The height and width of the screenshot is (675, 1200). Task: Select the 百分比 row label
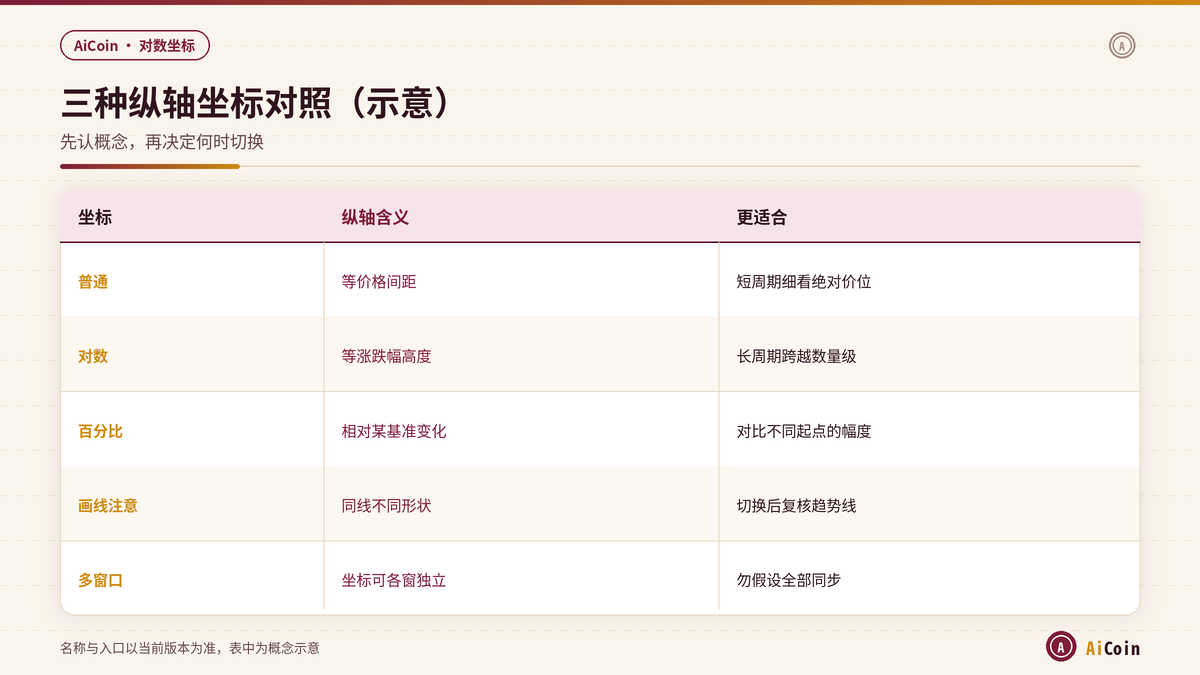[101, 431]
